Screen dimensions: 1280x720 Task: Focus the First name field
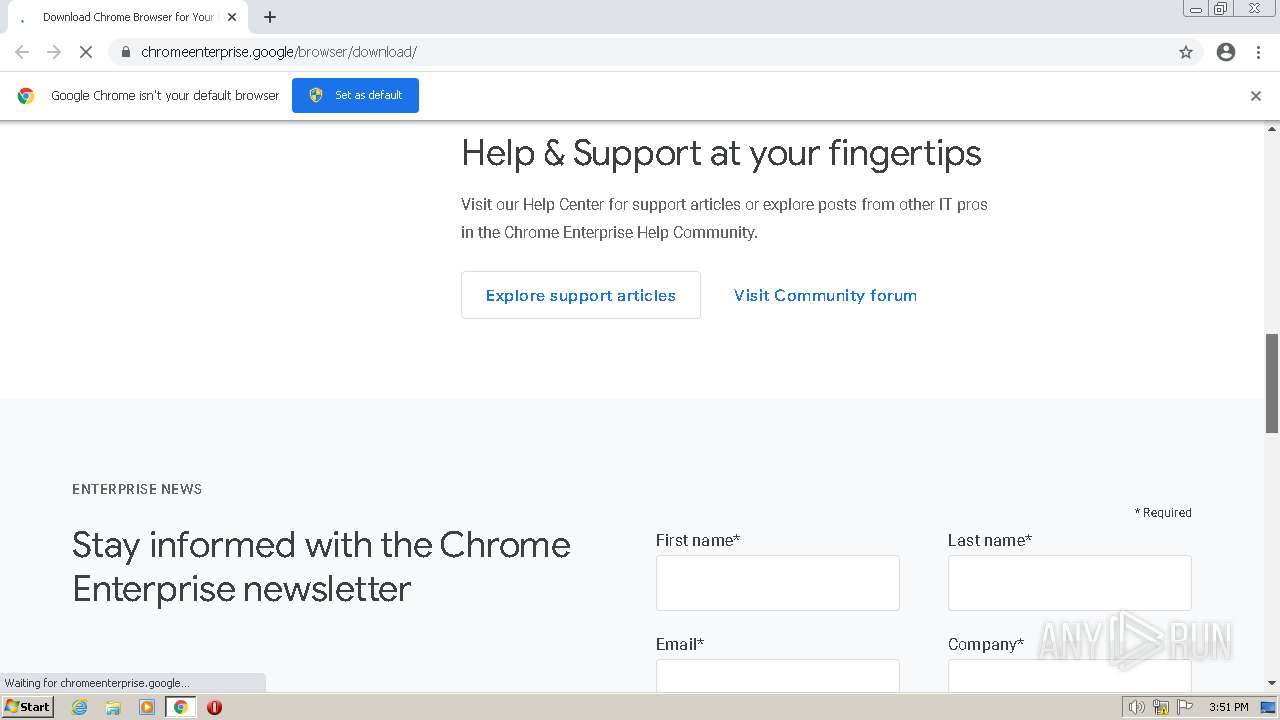pyautogui.click(x=778, y=583)
